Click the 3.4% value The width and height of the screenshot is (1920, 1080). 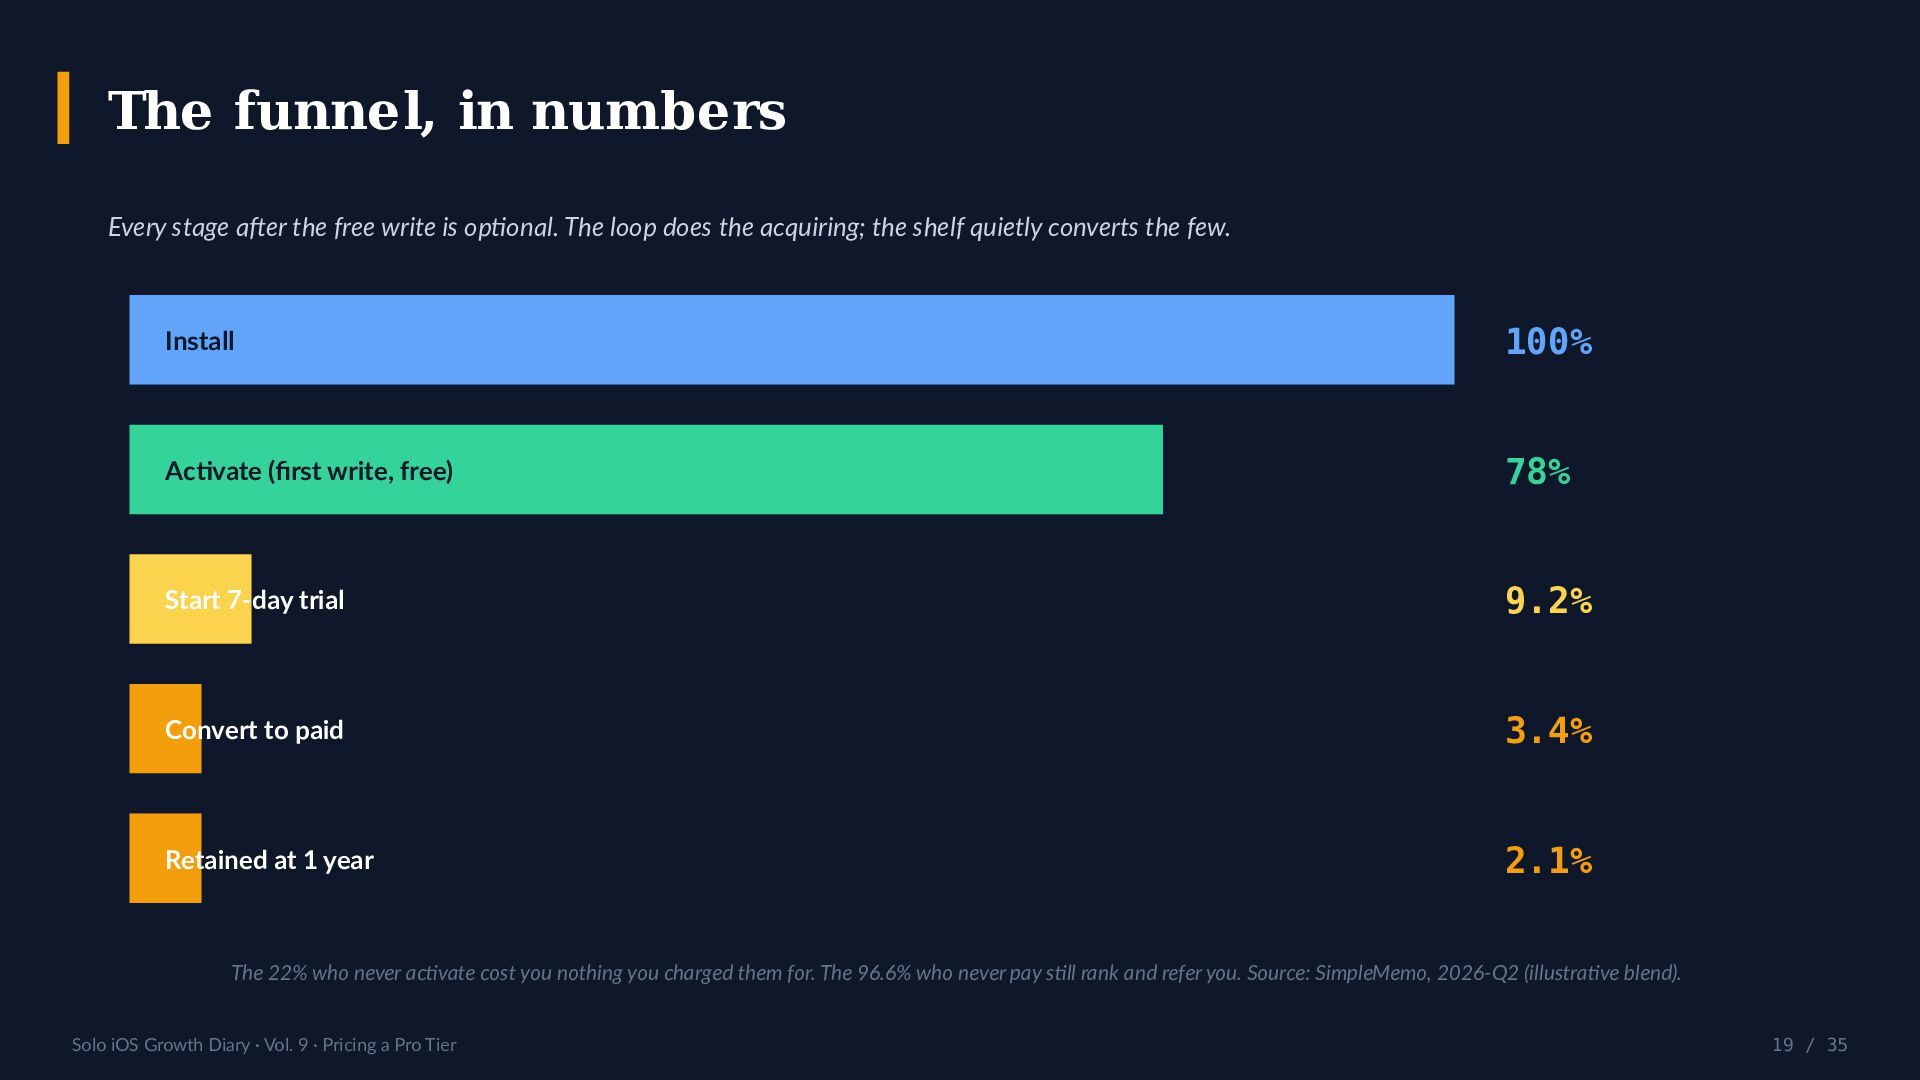tap(1549, 731)
